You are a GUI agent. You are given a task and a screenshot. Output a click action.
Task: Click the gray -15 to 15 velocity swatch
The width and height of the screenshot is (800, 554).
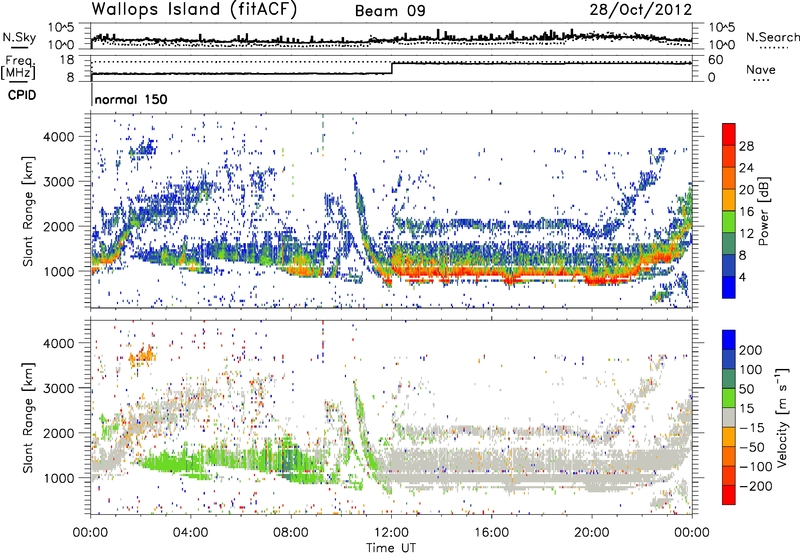[729, 417]
